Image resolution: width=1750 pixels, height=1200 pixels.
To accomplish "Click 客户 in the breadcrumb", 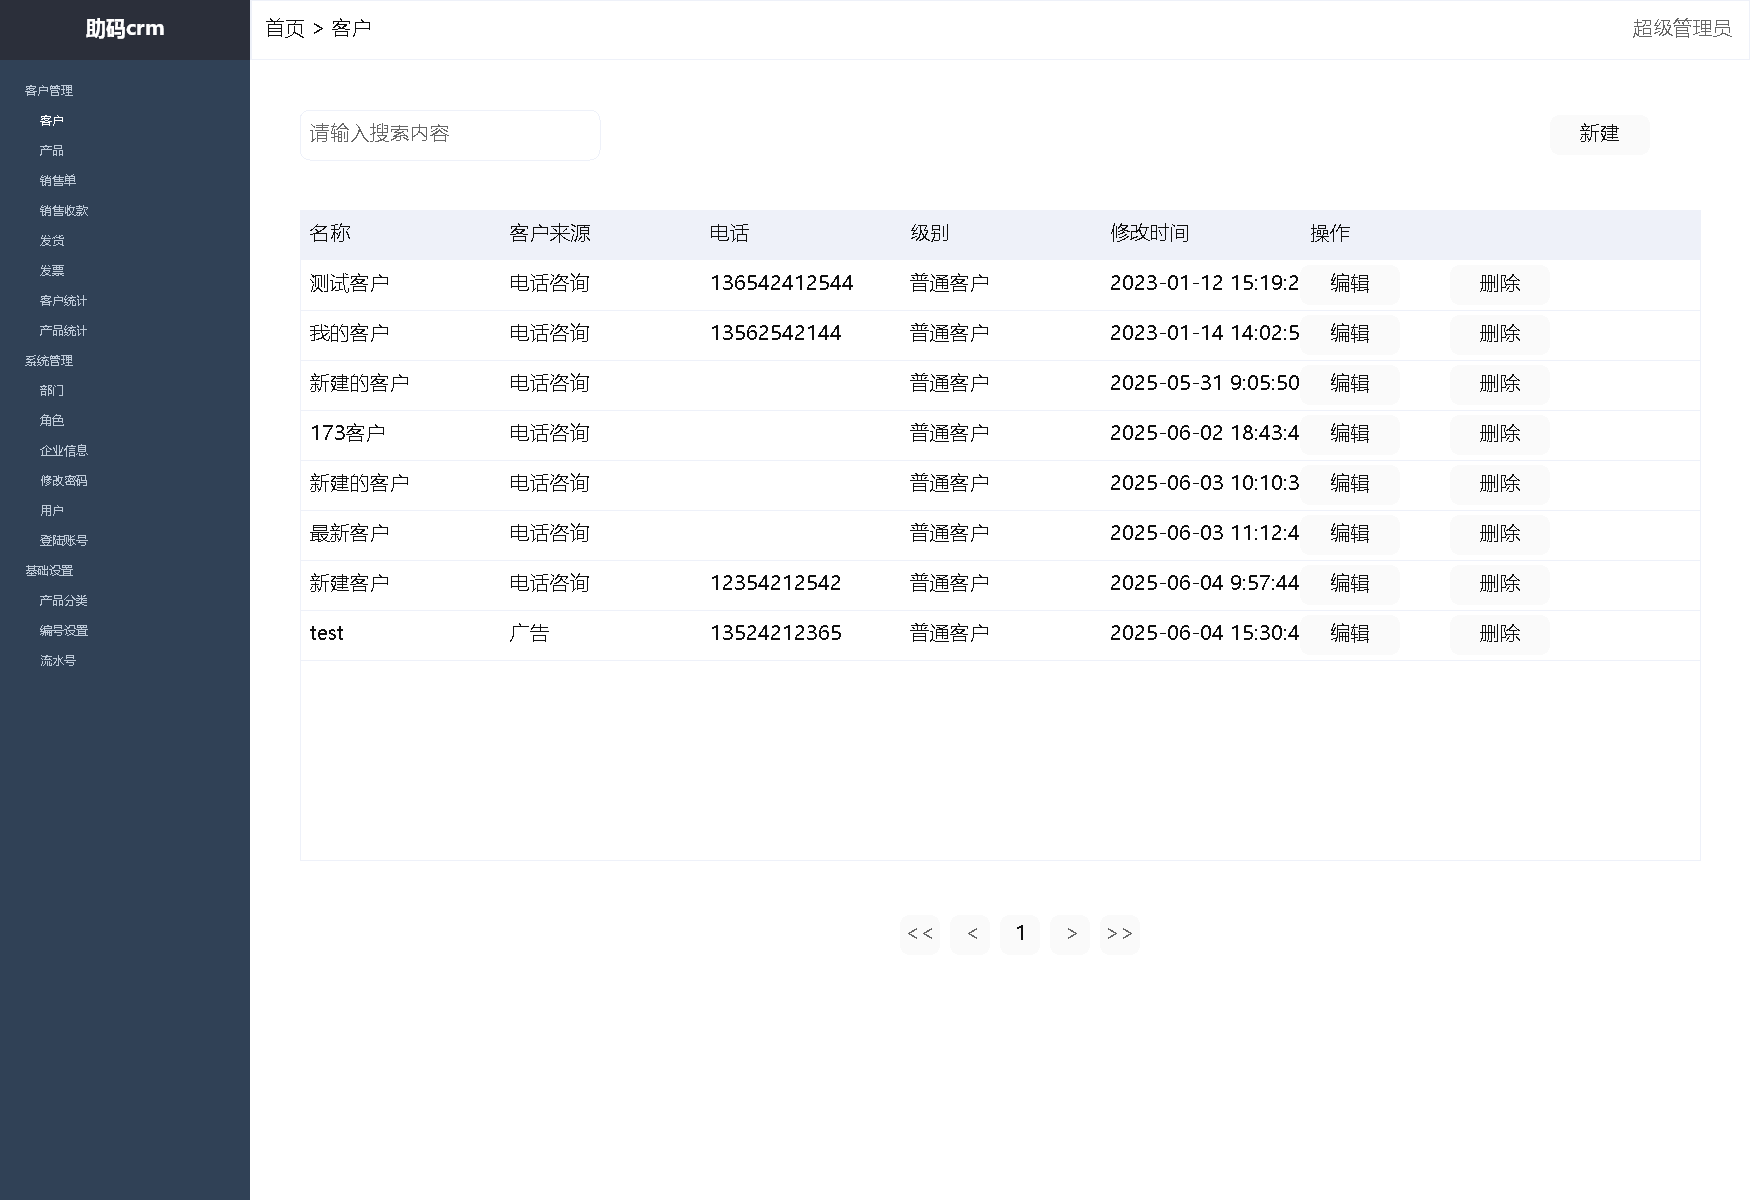I will coord(351,28).
